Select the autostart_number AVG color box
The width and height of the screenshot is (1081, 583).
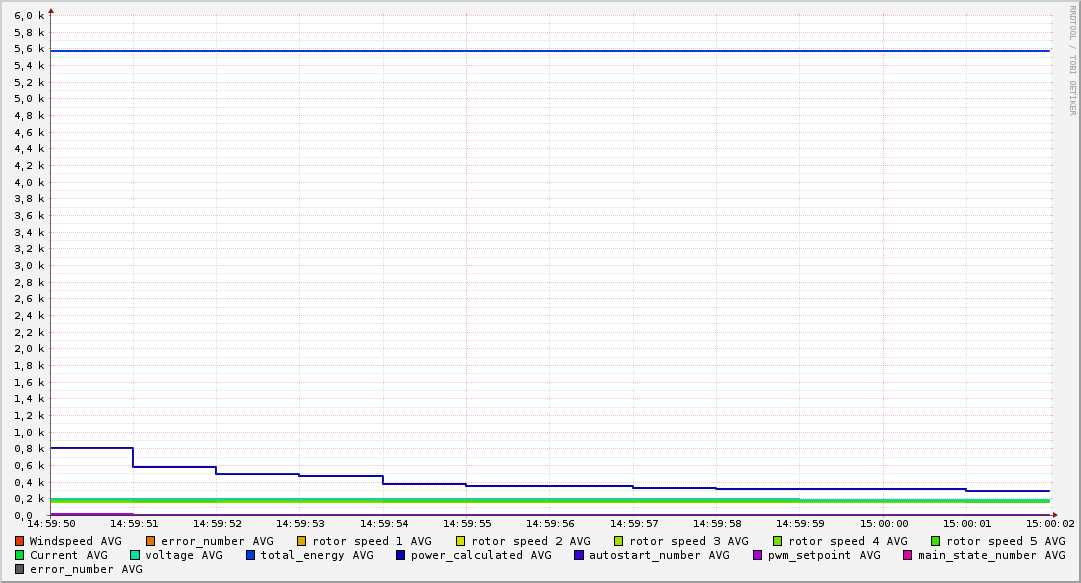[579, 555]
